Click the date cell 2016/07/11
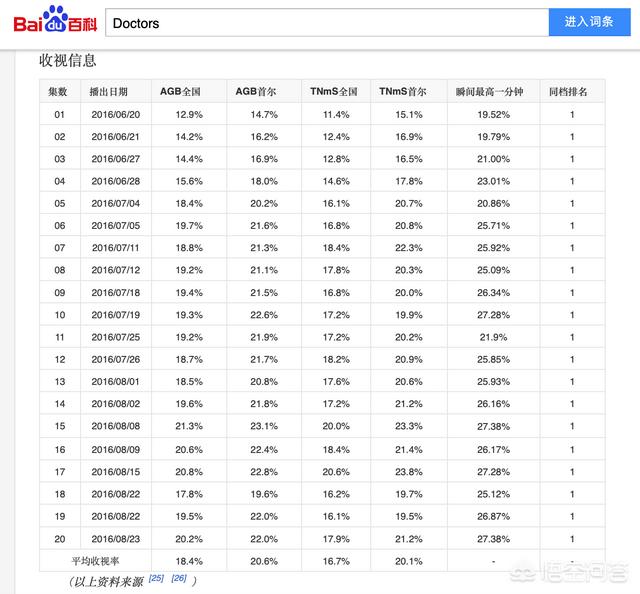 (x=116, y=248)
